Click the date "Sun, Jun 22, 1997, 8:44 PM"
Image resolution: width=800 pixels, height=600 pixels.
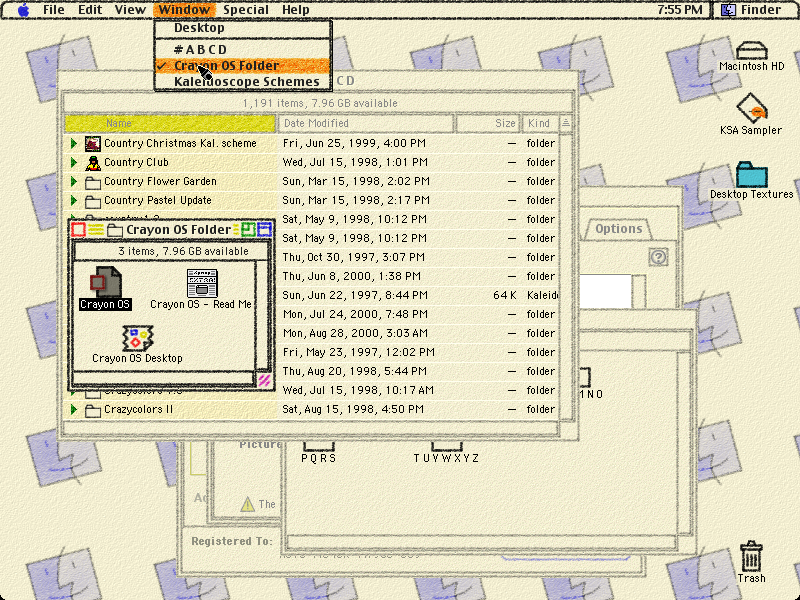pos(355,295)
